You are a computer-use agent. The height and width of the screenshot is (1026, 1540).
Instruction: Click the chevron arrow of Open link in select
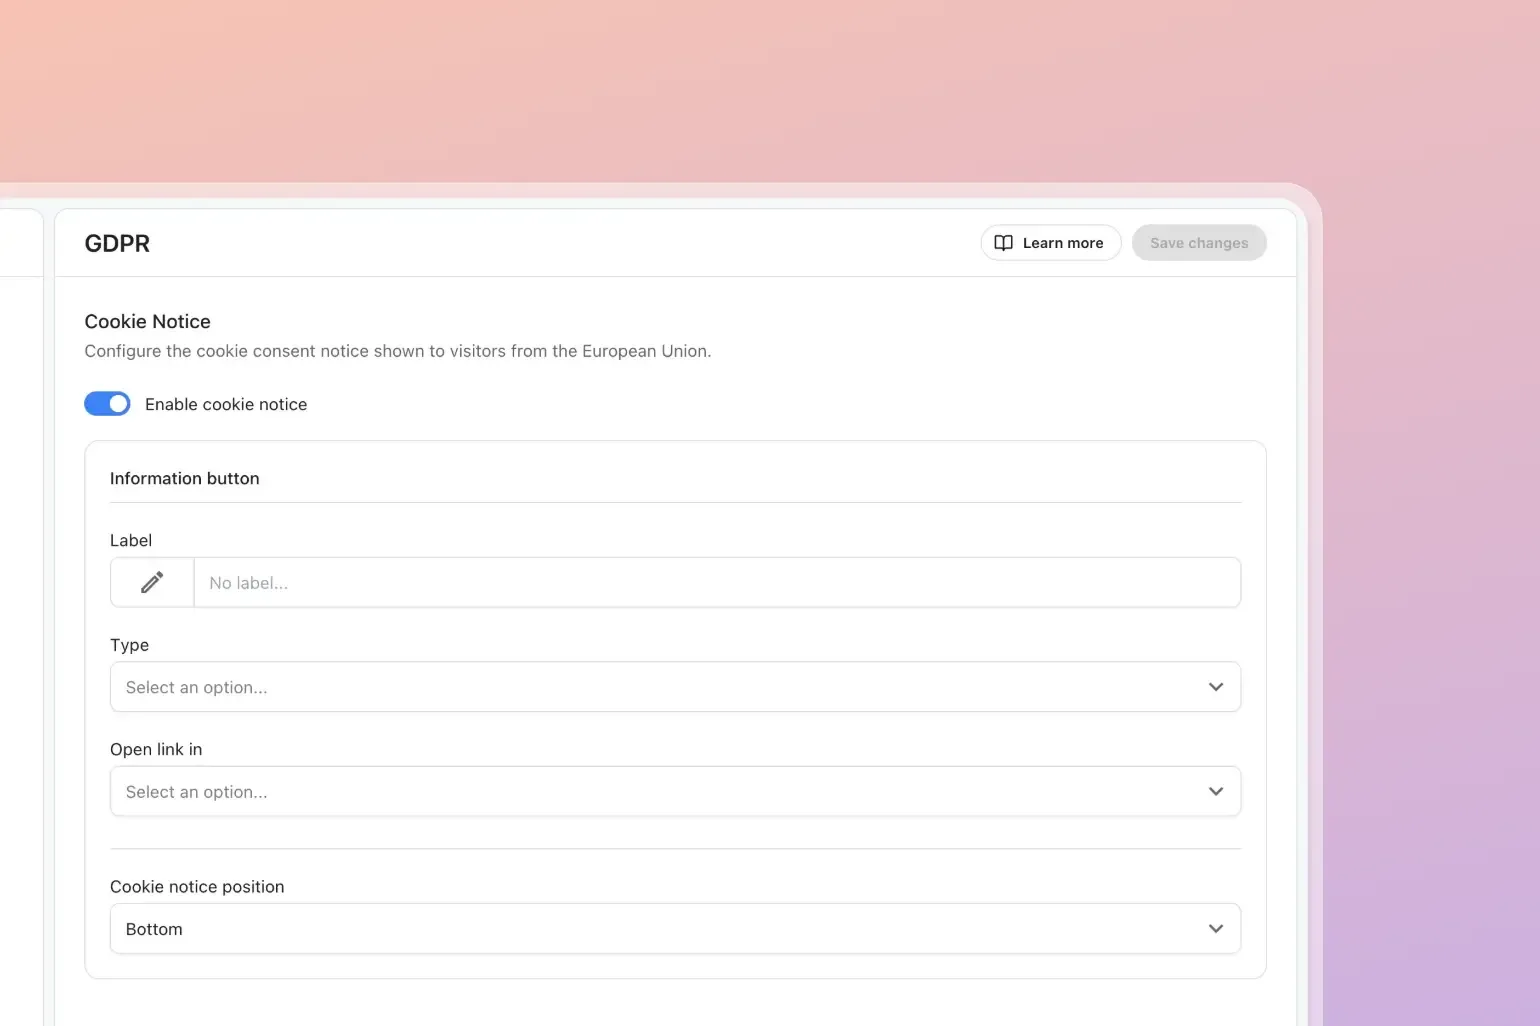tap(1216, 791)
